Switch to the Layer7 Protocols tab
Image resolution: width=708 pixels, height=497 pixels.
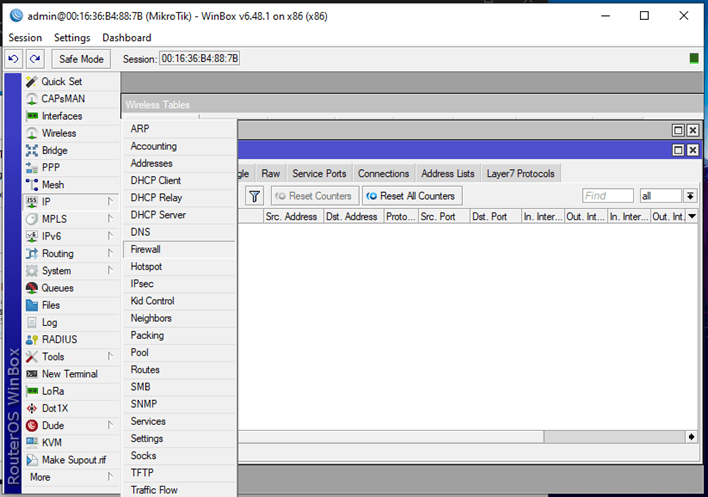click(521, 174)
